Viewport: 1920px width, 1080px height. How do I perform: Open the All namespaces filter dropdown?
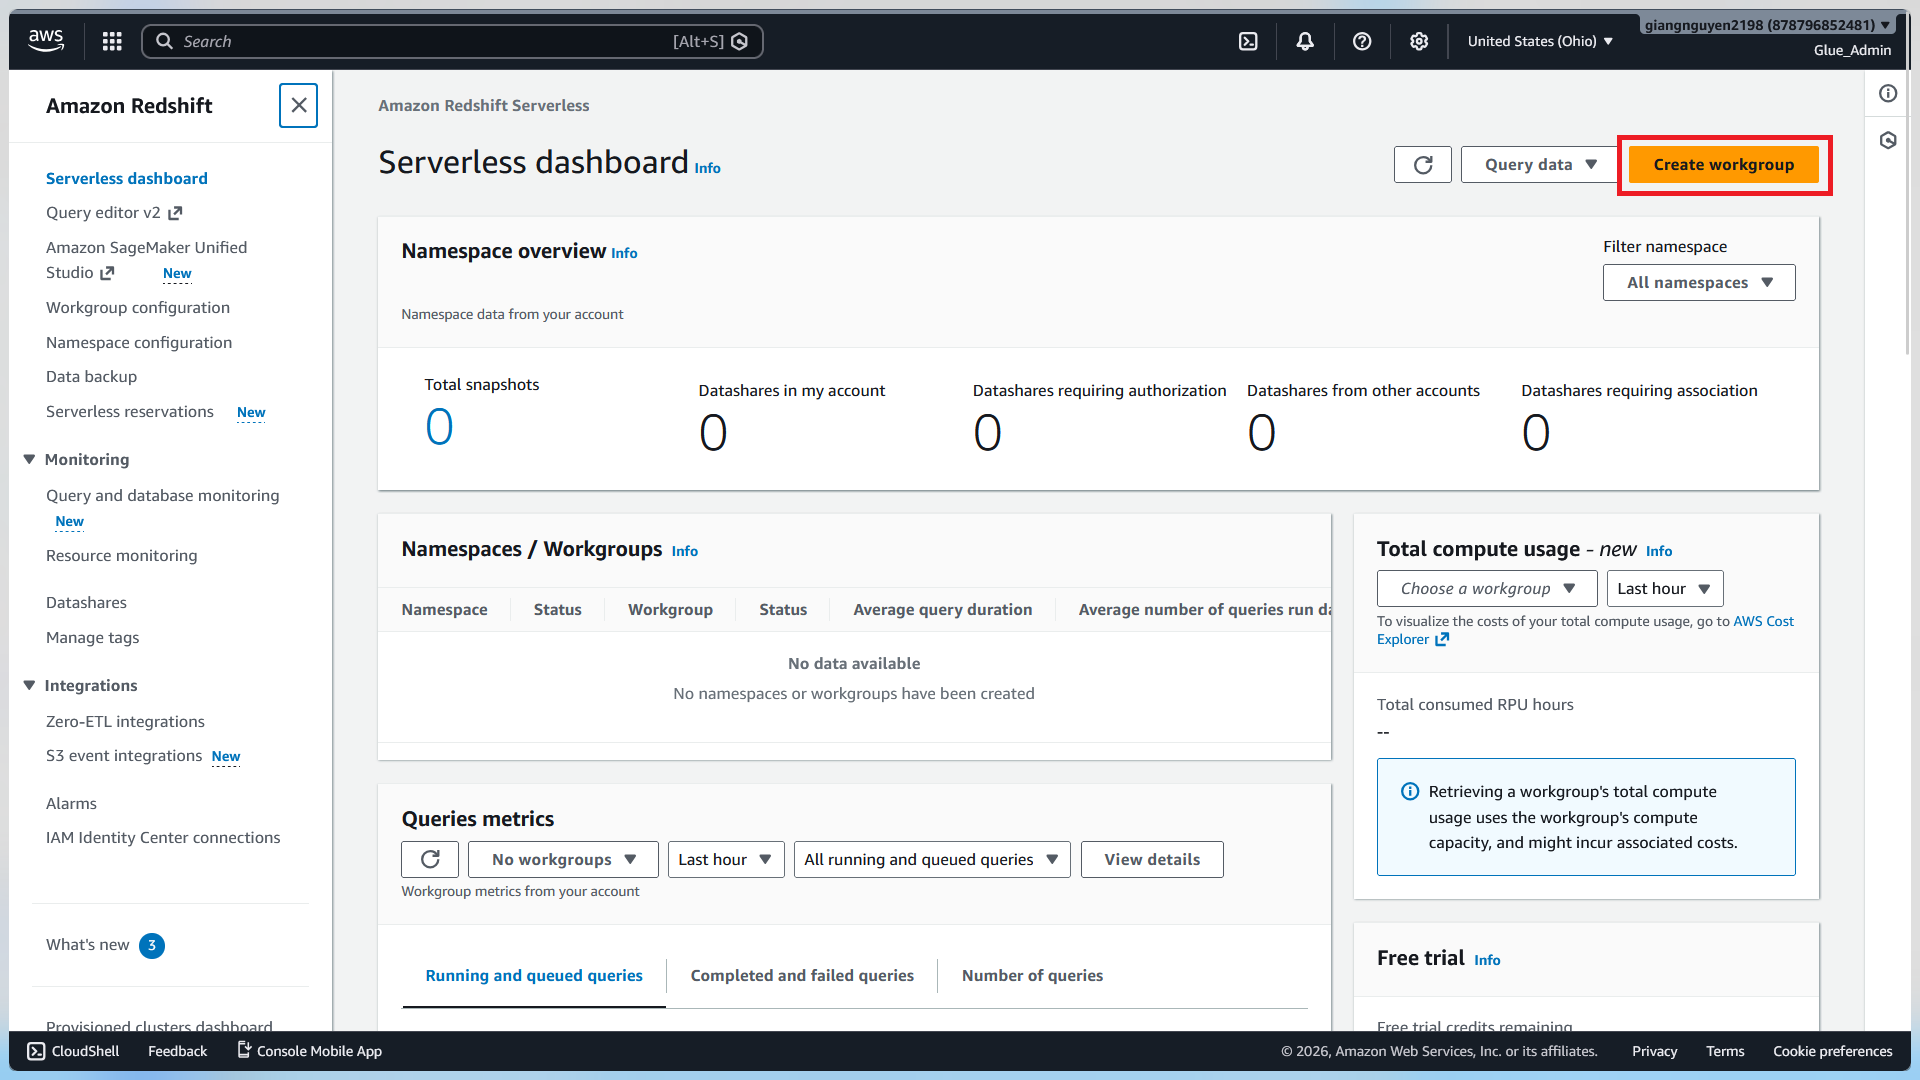click(x=1699, y=282)
